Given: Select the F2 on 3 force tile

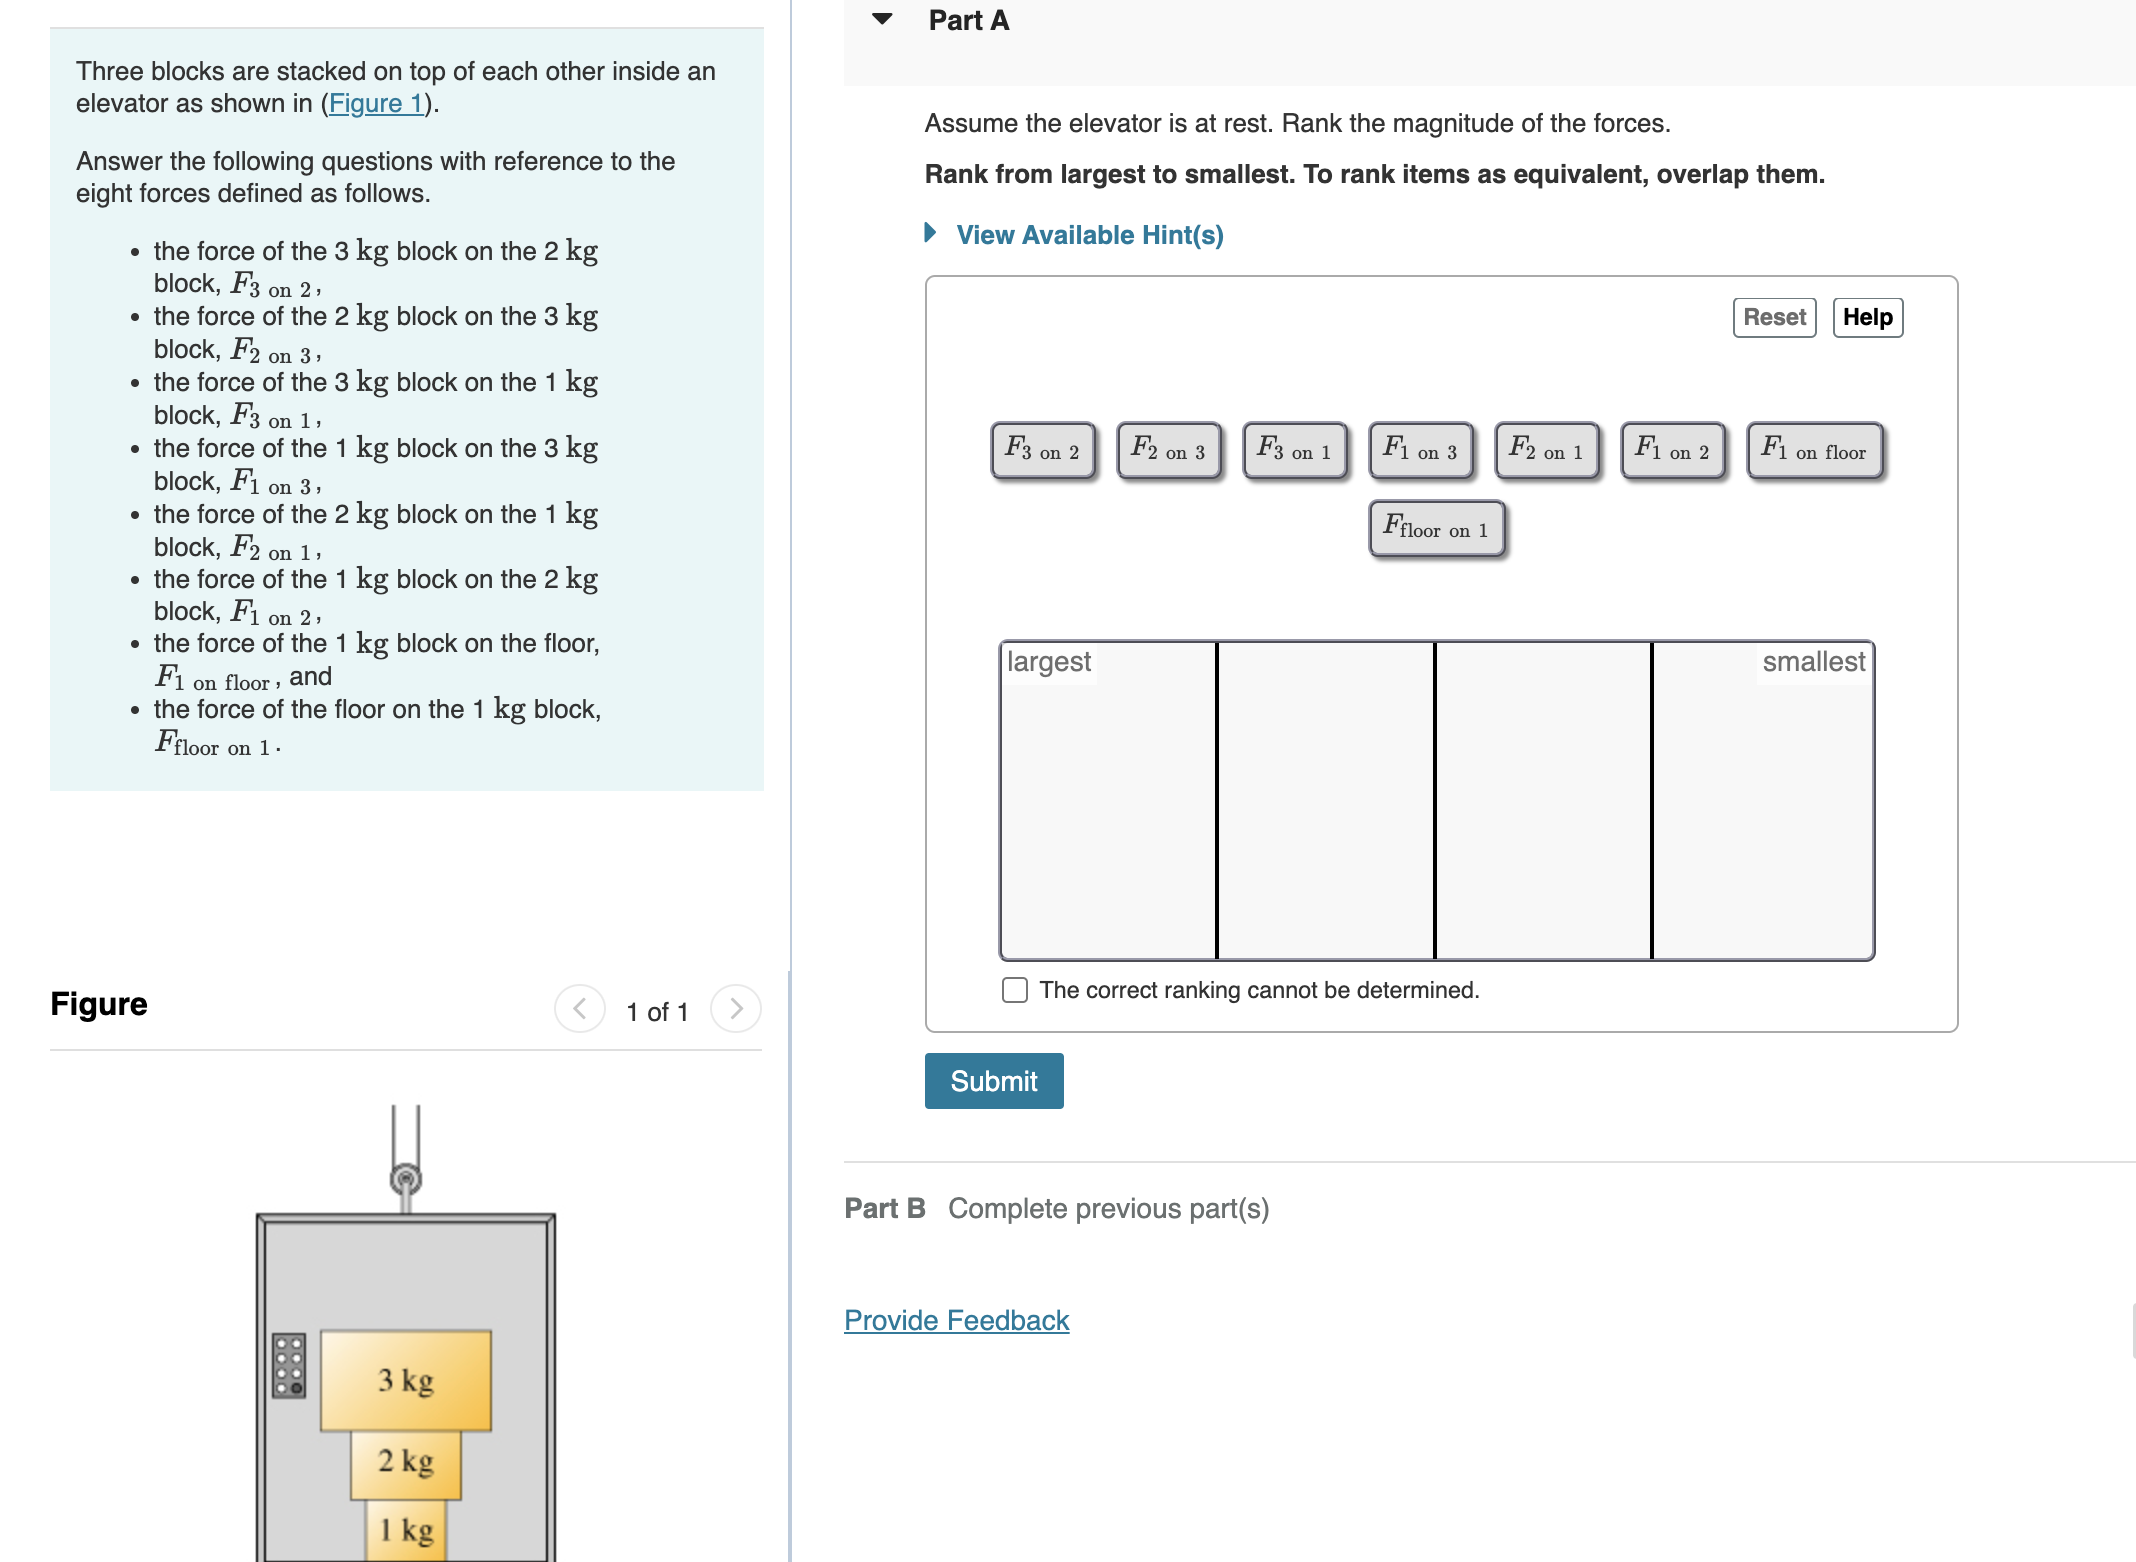Looking at the screenshot, I should [1168, 451].
